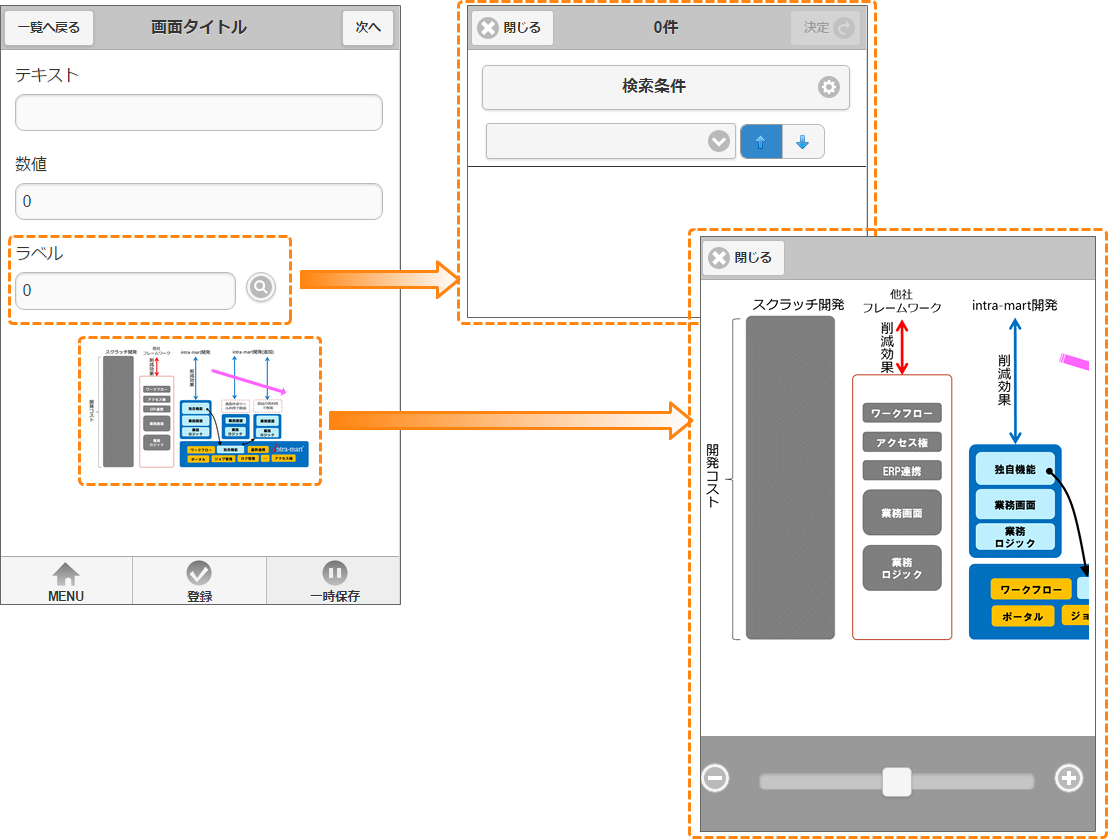Image resolution: width=1108 pixels, height=839 pixels.
Task: Close the image viewer with 閉じる
Action: pos(743,257)
